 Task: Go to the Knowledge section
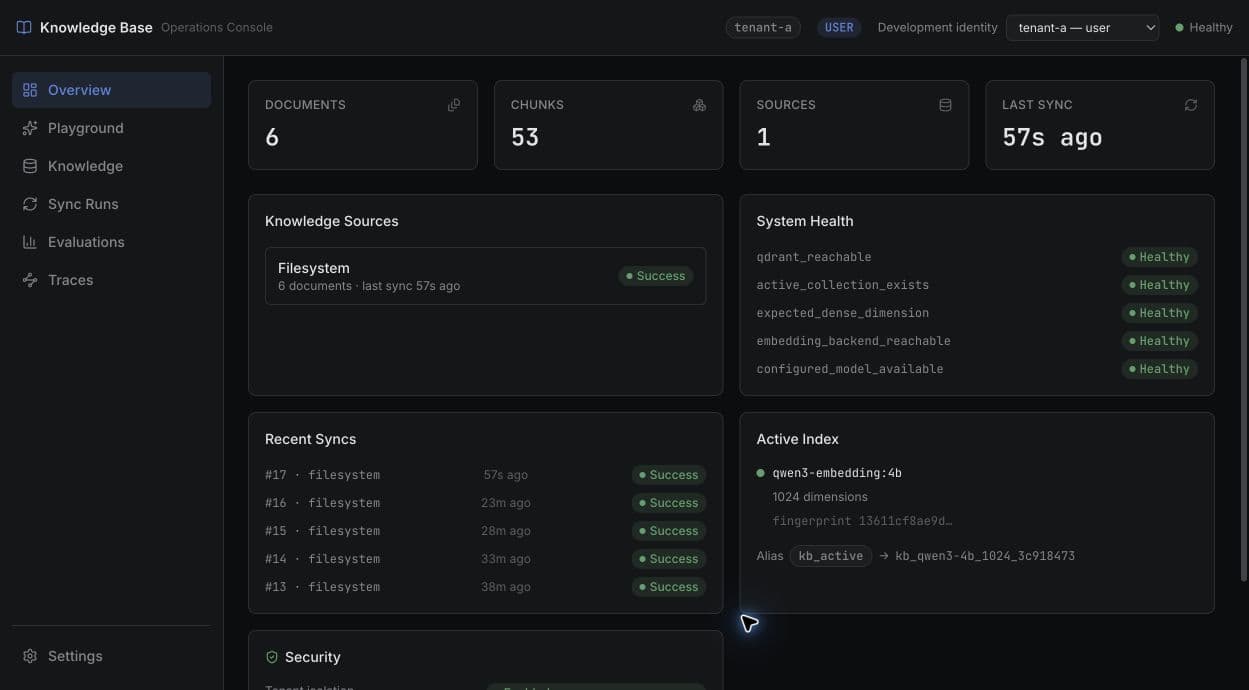(111, 166)
